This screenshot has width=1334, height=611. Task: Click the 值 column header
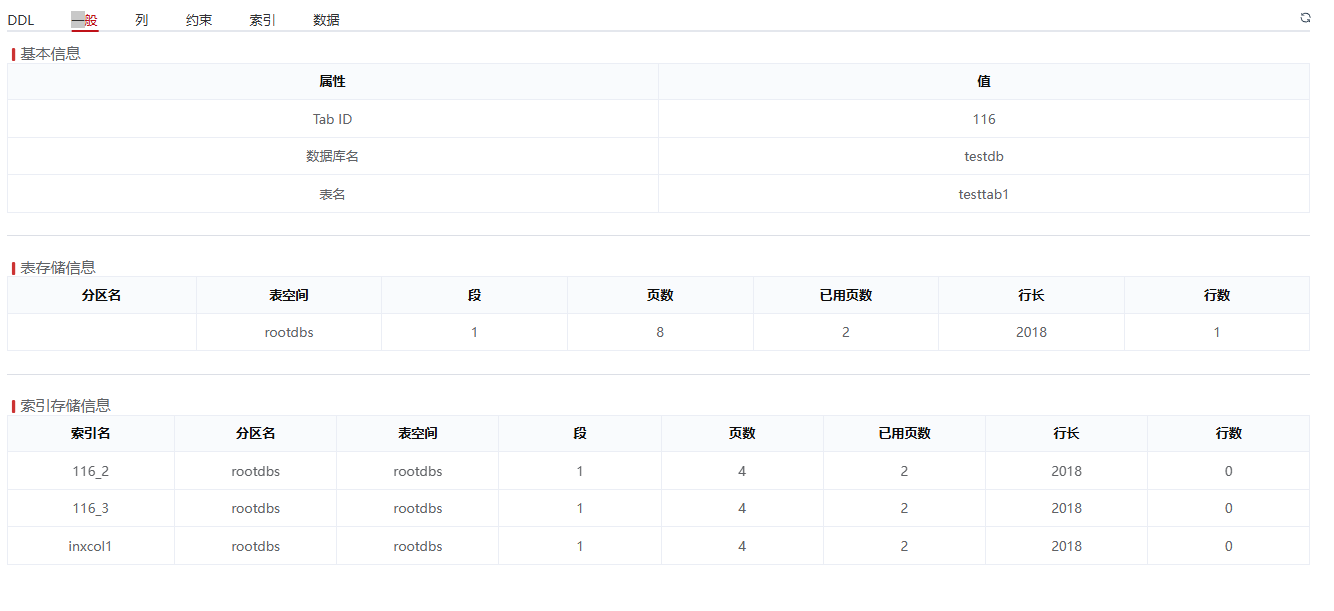[983, 82]
